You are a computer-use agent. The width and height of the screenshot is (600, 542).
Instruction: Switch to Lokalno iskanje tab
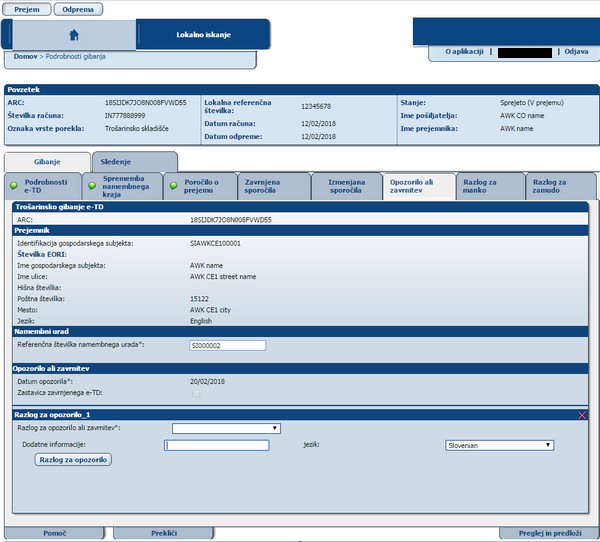point(203,35)
